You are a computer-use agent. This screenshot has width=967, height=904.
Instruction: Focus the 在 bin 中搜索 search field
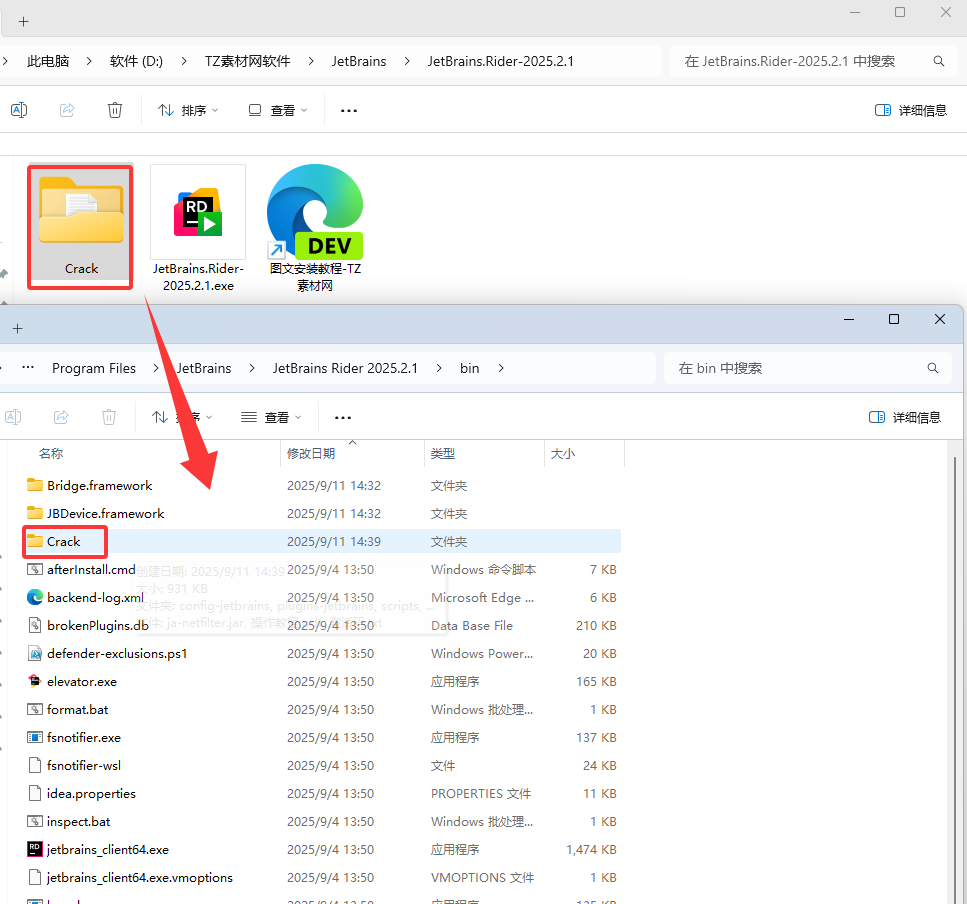coord(808,368)
